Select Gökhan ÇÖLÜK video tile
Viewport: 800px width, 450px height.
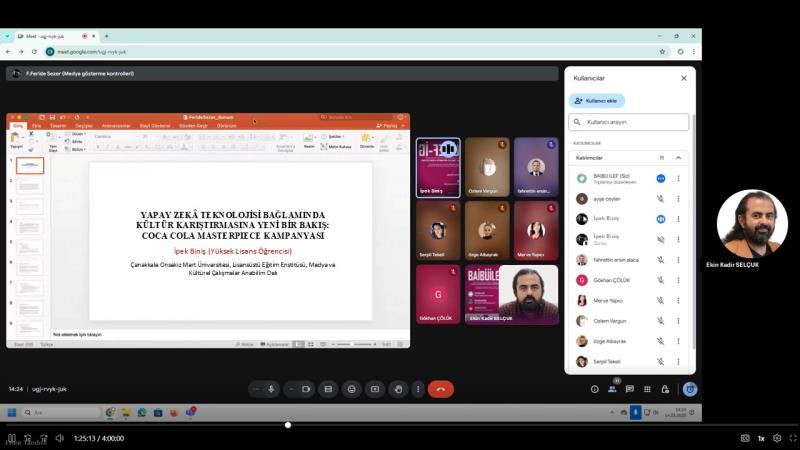point(438,294)
